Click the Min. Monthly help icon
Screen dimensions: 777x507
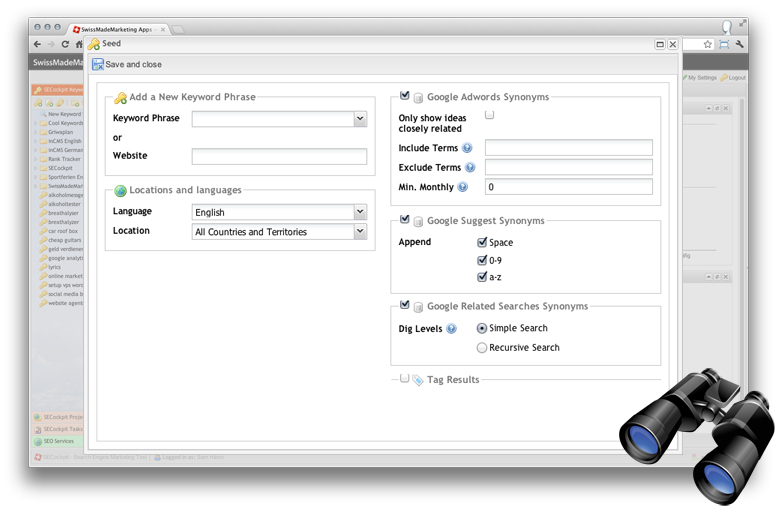coord(462,187)
